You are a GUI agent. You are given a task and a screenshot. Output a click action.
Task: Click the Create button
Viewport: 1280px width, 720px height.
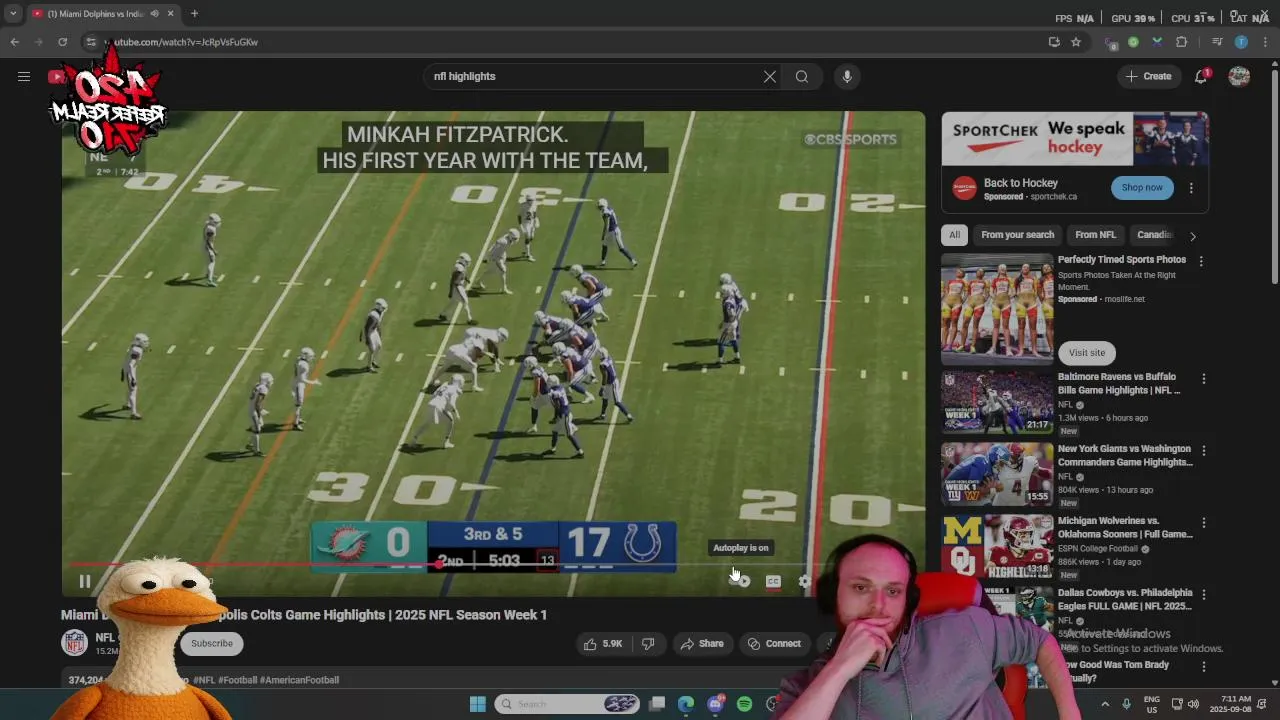pos(1148,76)
